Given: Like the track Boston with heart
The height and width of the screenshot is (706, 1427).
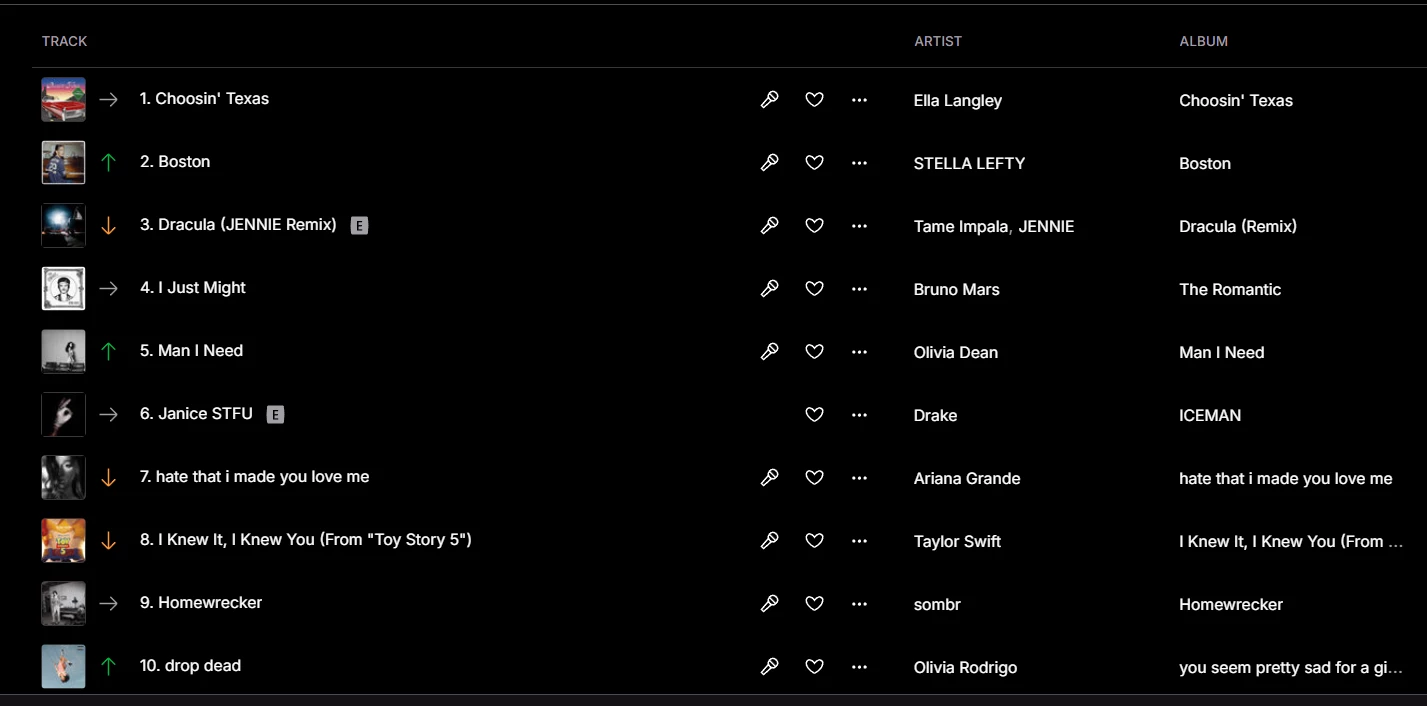Looking at the screenshot, I should 814,163.
